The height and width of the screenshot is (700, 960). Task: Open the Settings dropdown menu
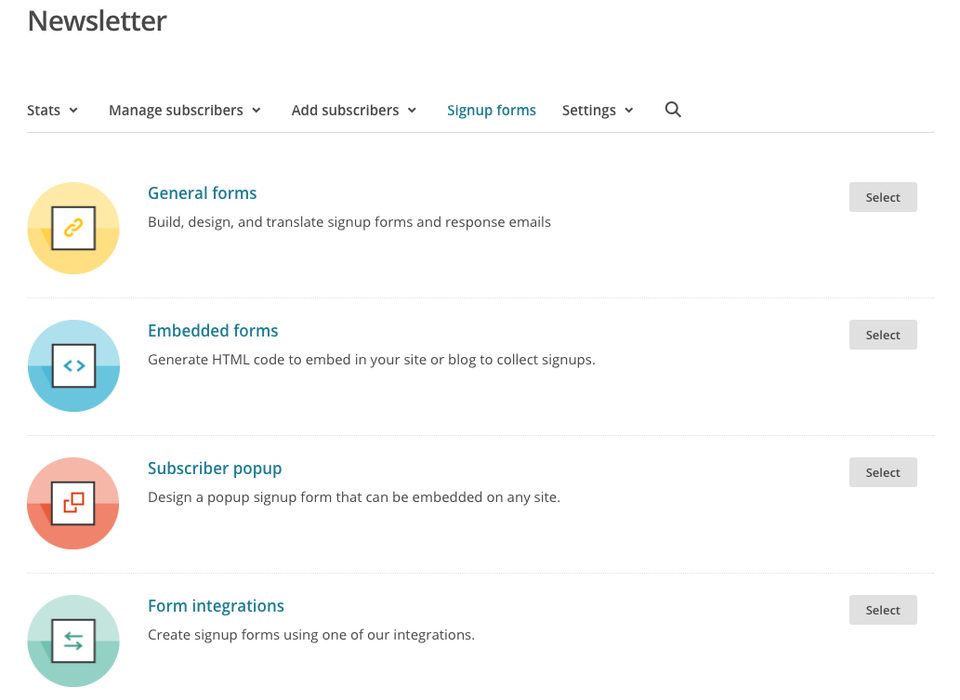[598, 110]
